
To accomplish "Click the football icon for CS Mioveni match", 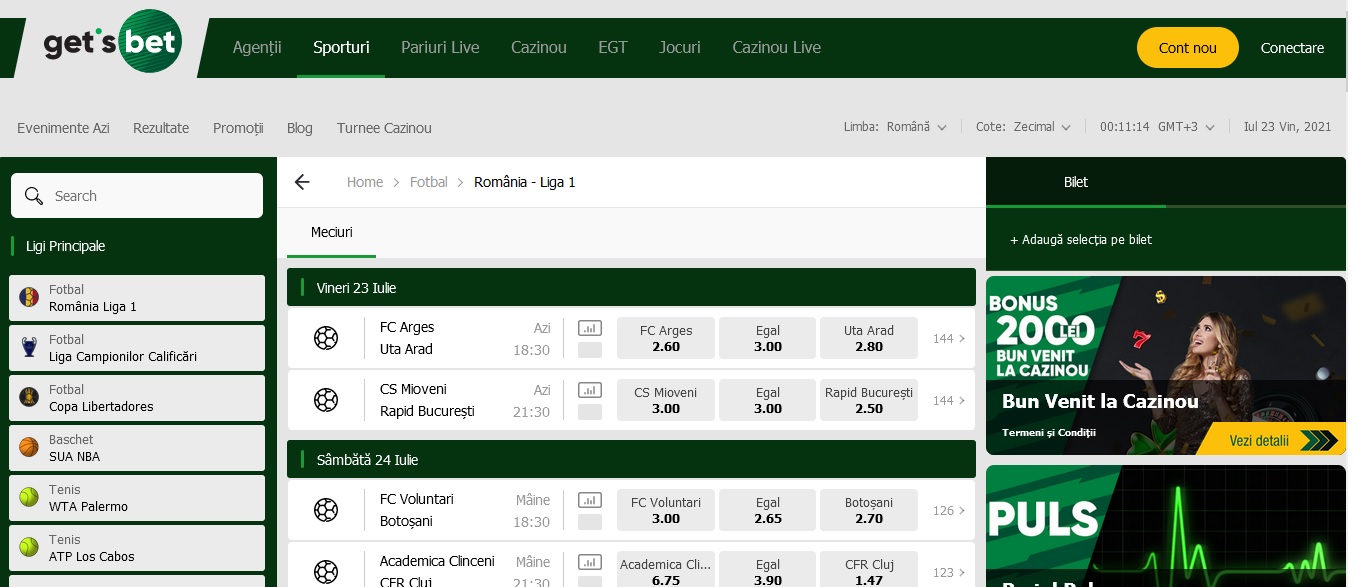I will pos(326,400).
